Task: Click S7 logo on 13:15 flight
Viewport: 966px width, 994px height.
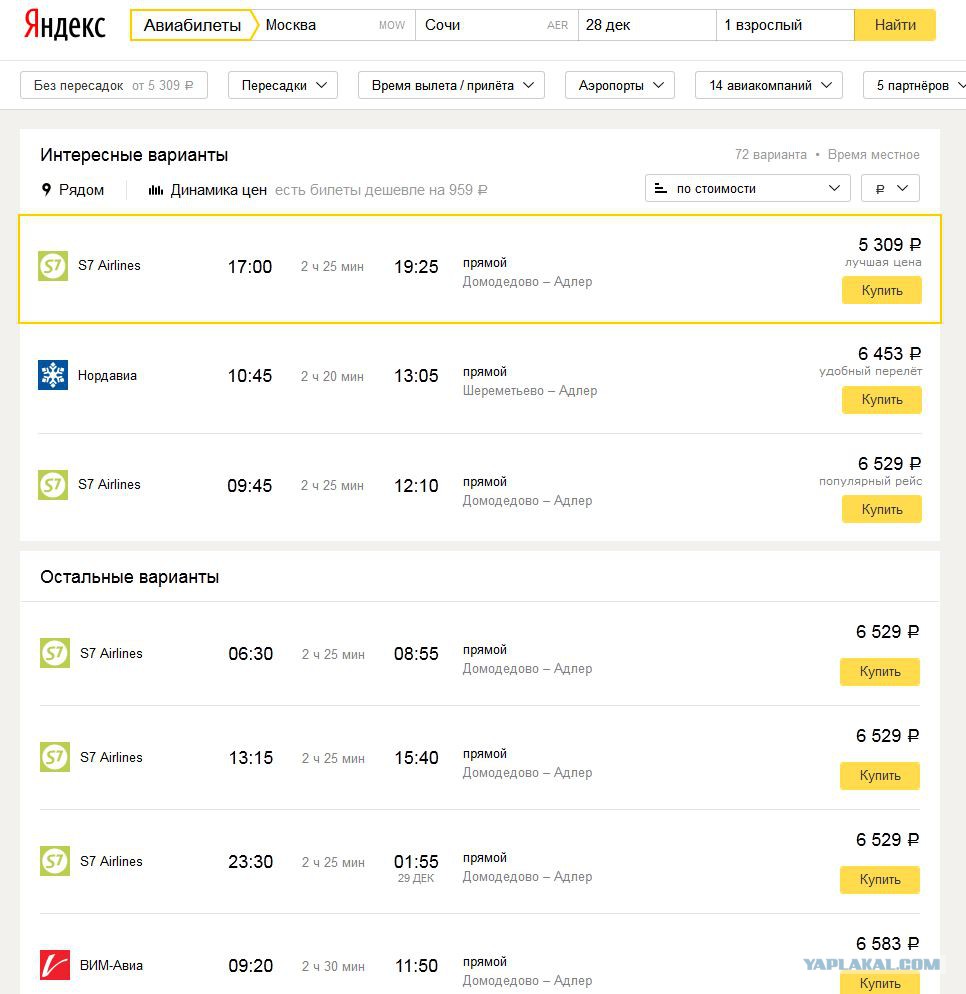Action: point(55,757)
